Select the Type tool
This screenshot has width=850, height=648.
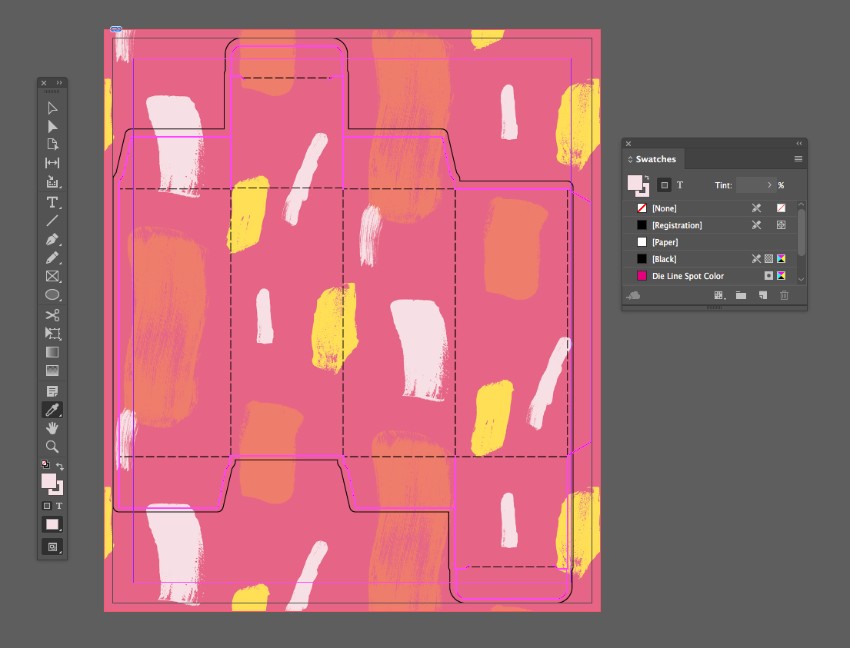[x=52, y=202]
